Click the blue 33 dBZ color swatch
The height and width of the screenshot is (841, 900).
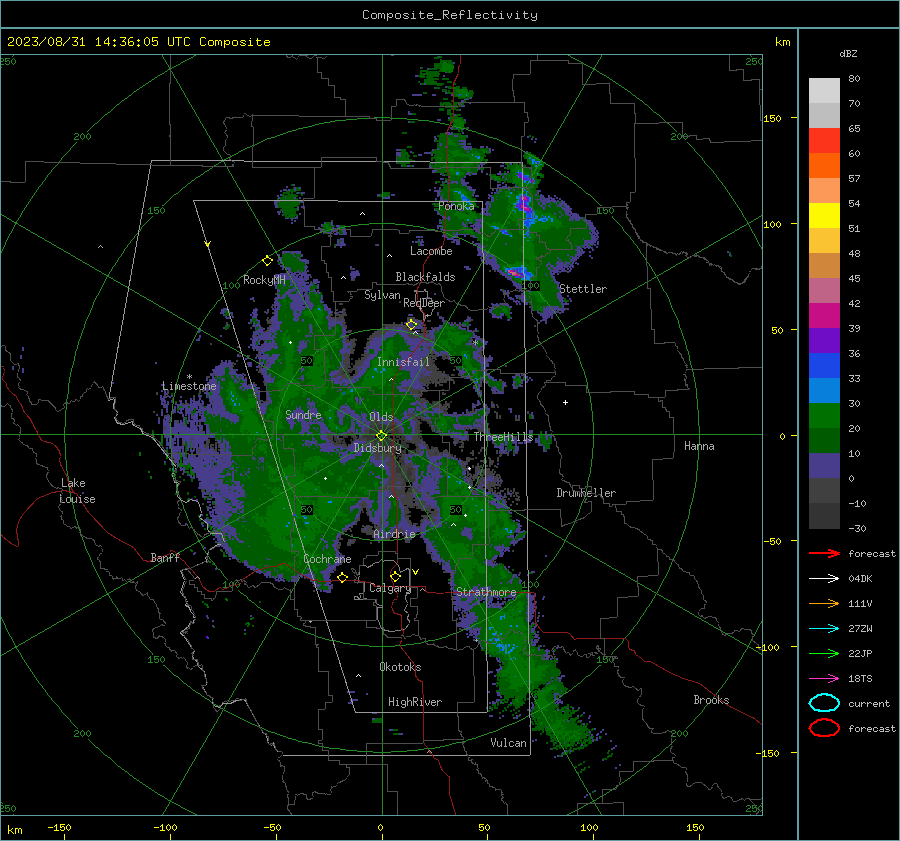pos(824,365)
